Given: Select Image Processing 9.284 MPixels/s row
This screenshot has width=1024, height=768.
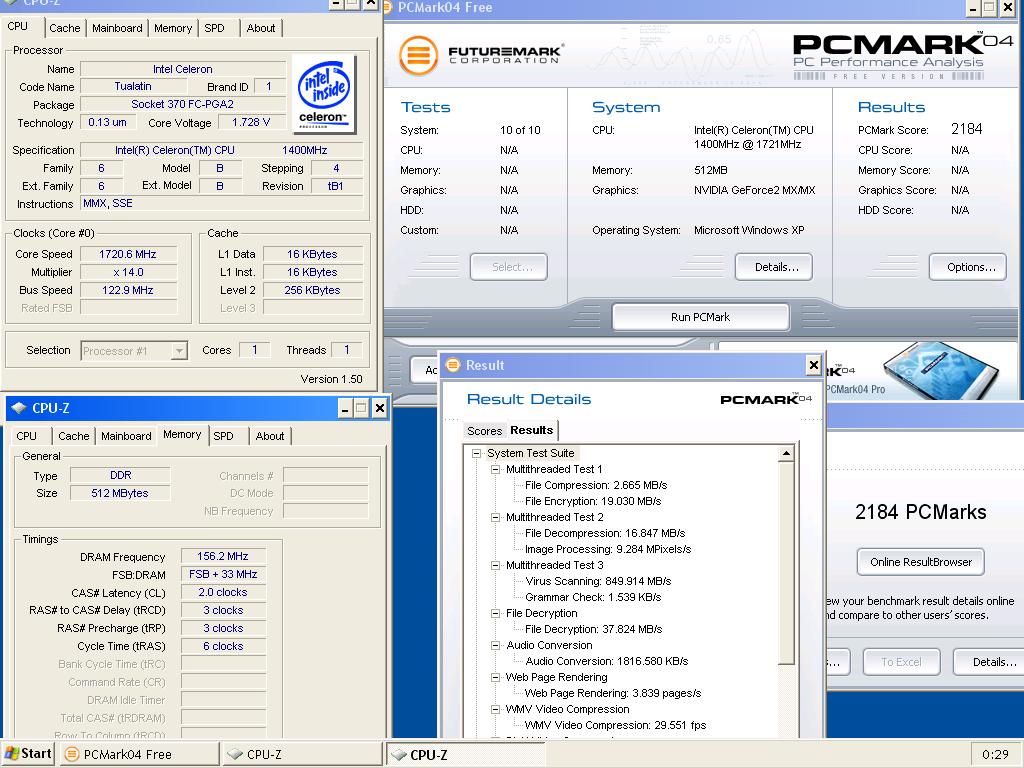Looking at the screenshot, I should click(x=608, y=549).
